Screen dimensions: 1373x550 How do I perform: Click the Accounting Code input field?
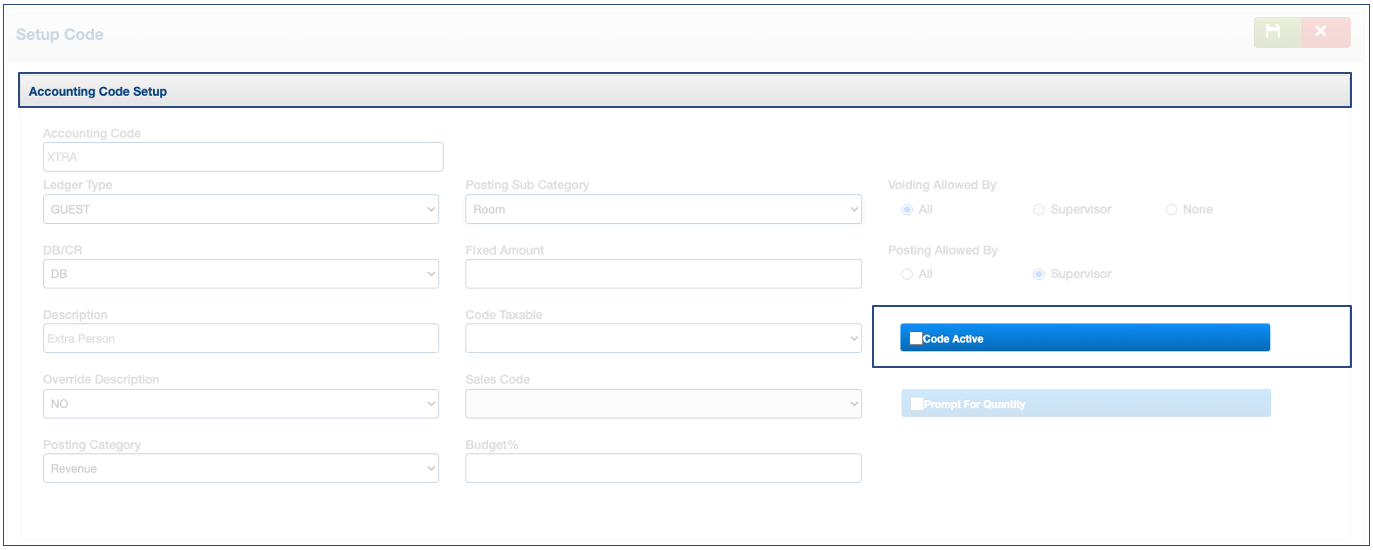click(242, 157)
